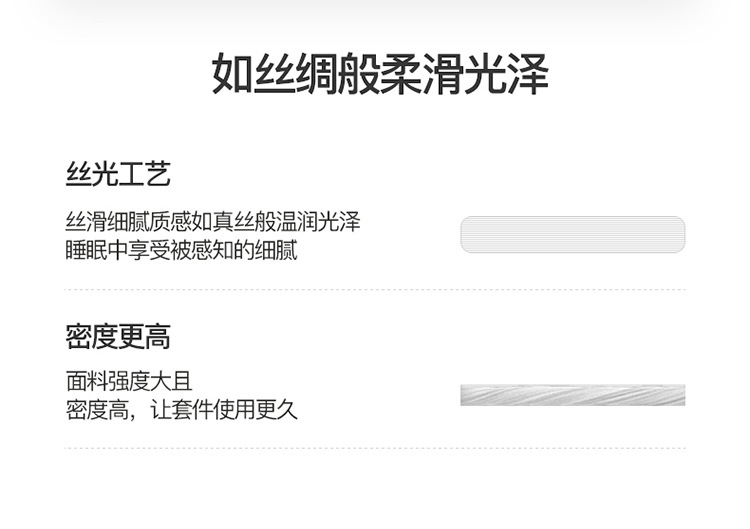Click the dotted divider below 密度更高 section
This screenshot has width=750, height=529.
[375, 448]
